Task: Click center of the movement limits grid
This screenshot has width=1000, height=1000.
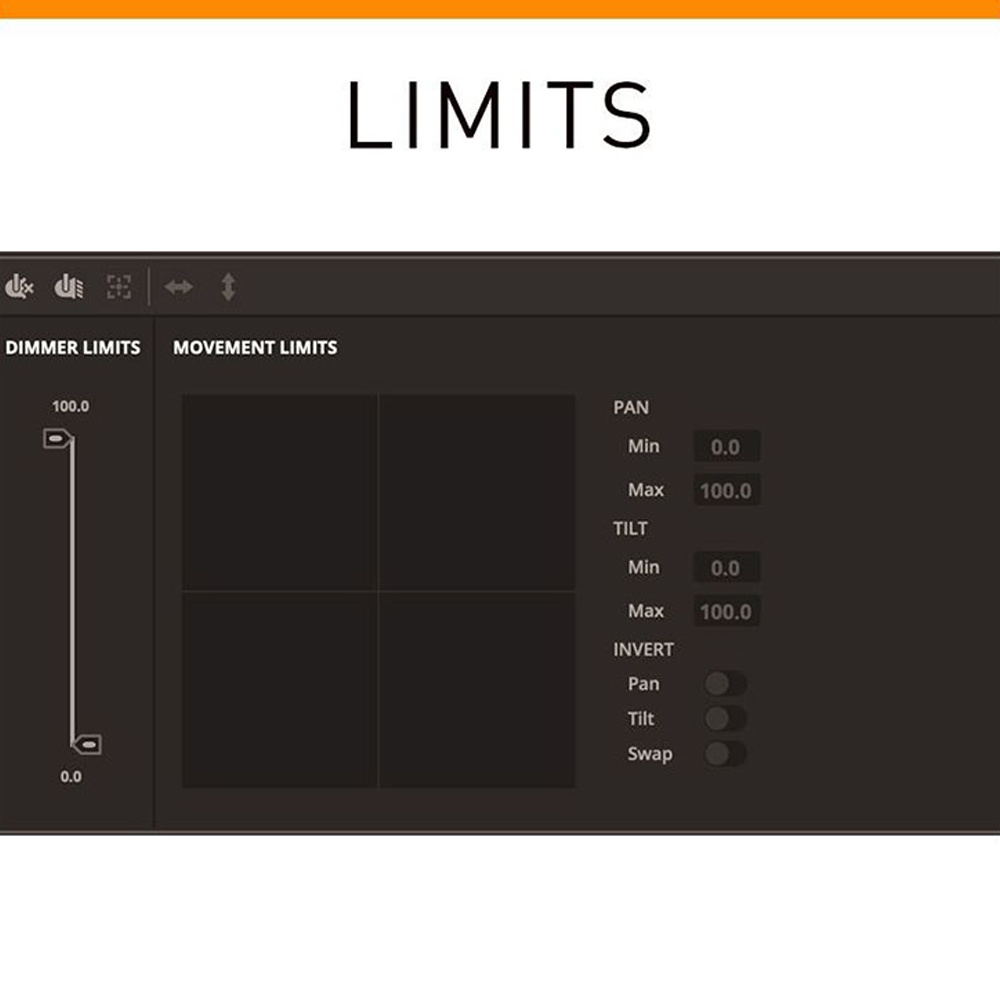Action: point(378,591)
